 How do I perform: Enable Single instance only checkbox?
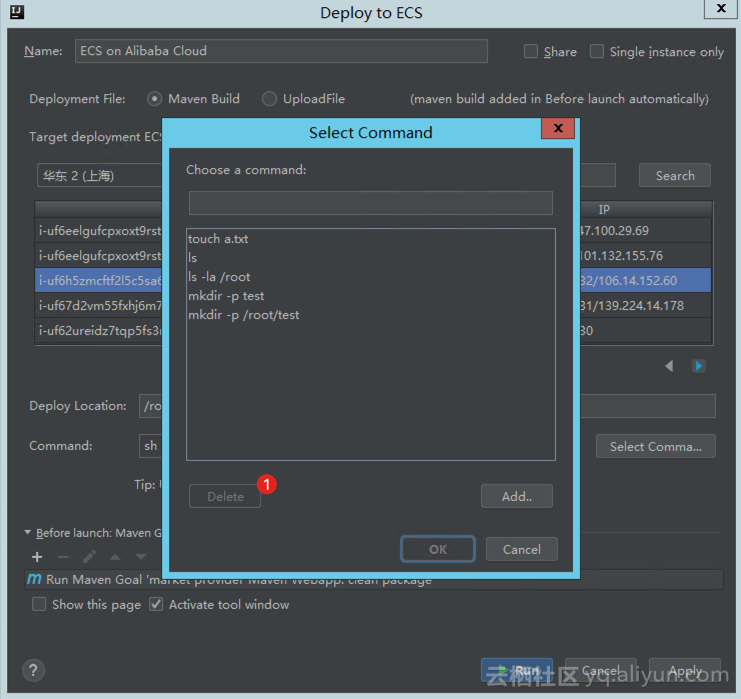596,51
